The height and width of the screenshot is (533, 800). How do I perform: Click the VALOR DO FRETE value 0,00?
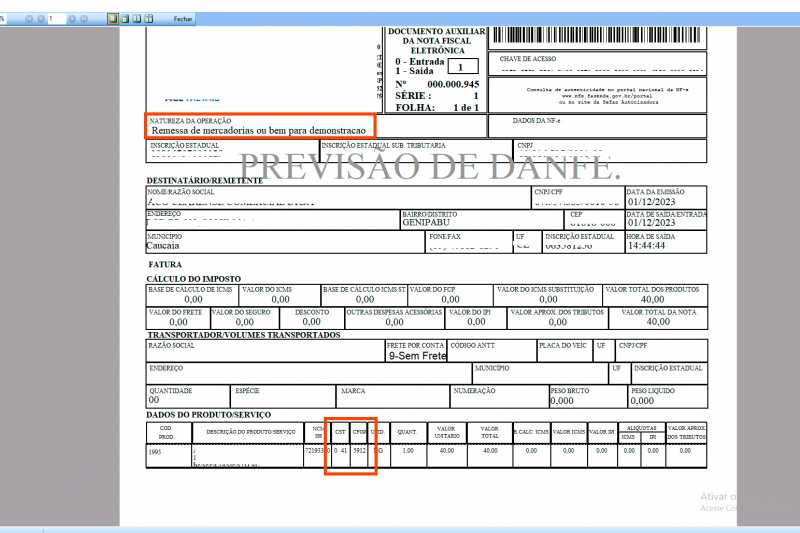point(179,322)
